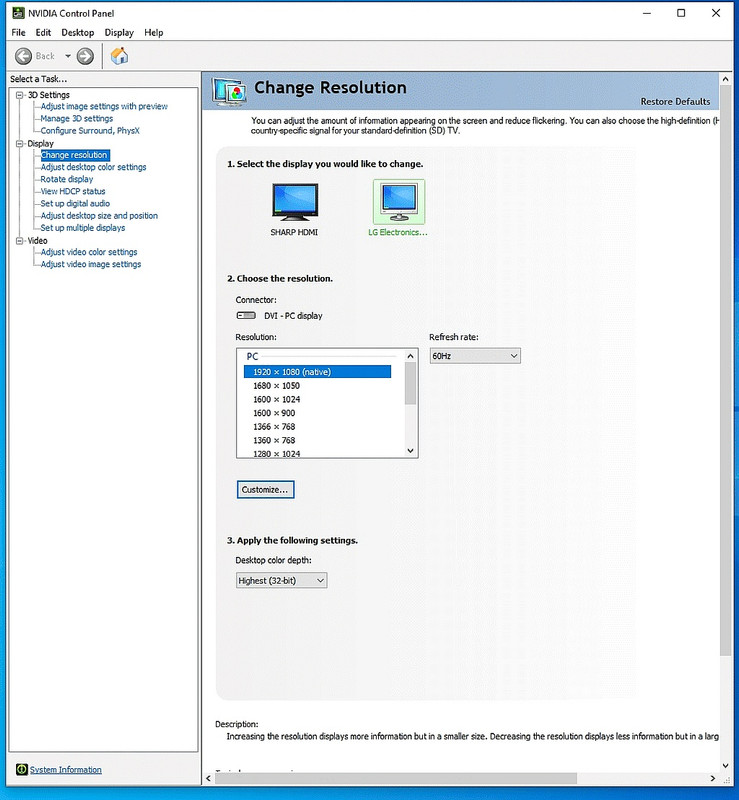The height and width of the screenshot is (800, 739).
Task: Collapse the Video tree node
Action: [20, 241]
